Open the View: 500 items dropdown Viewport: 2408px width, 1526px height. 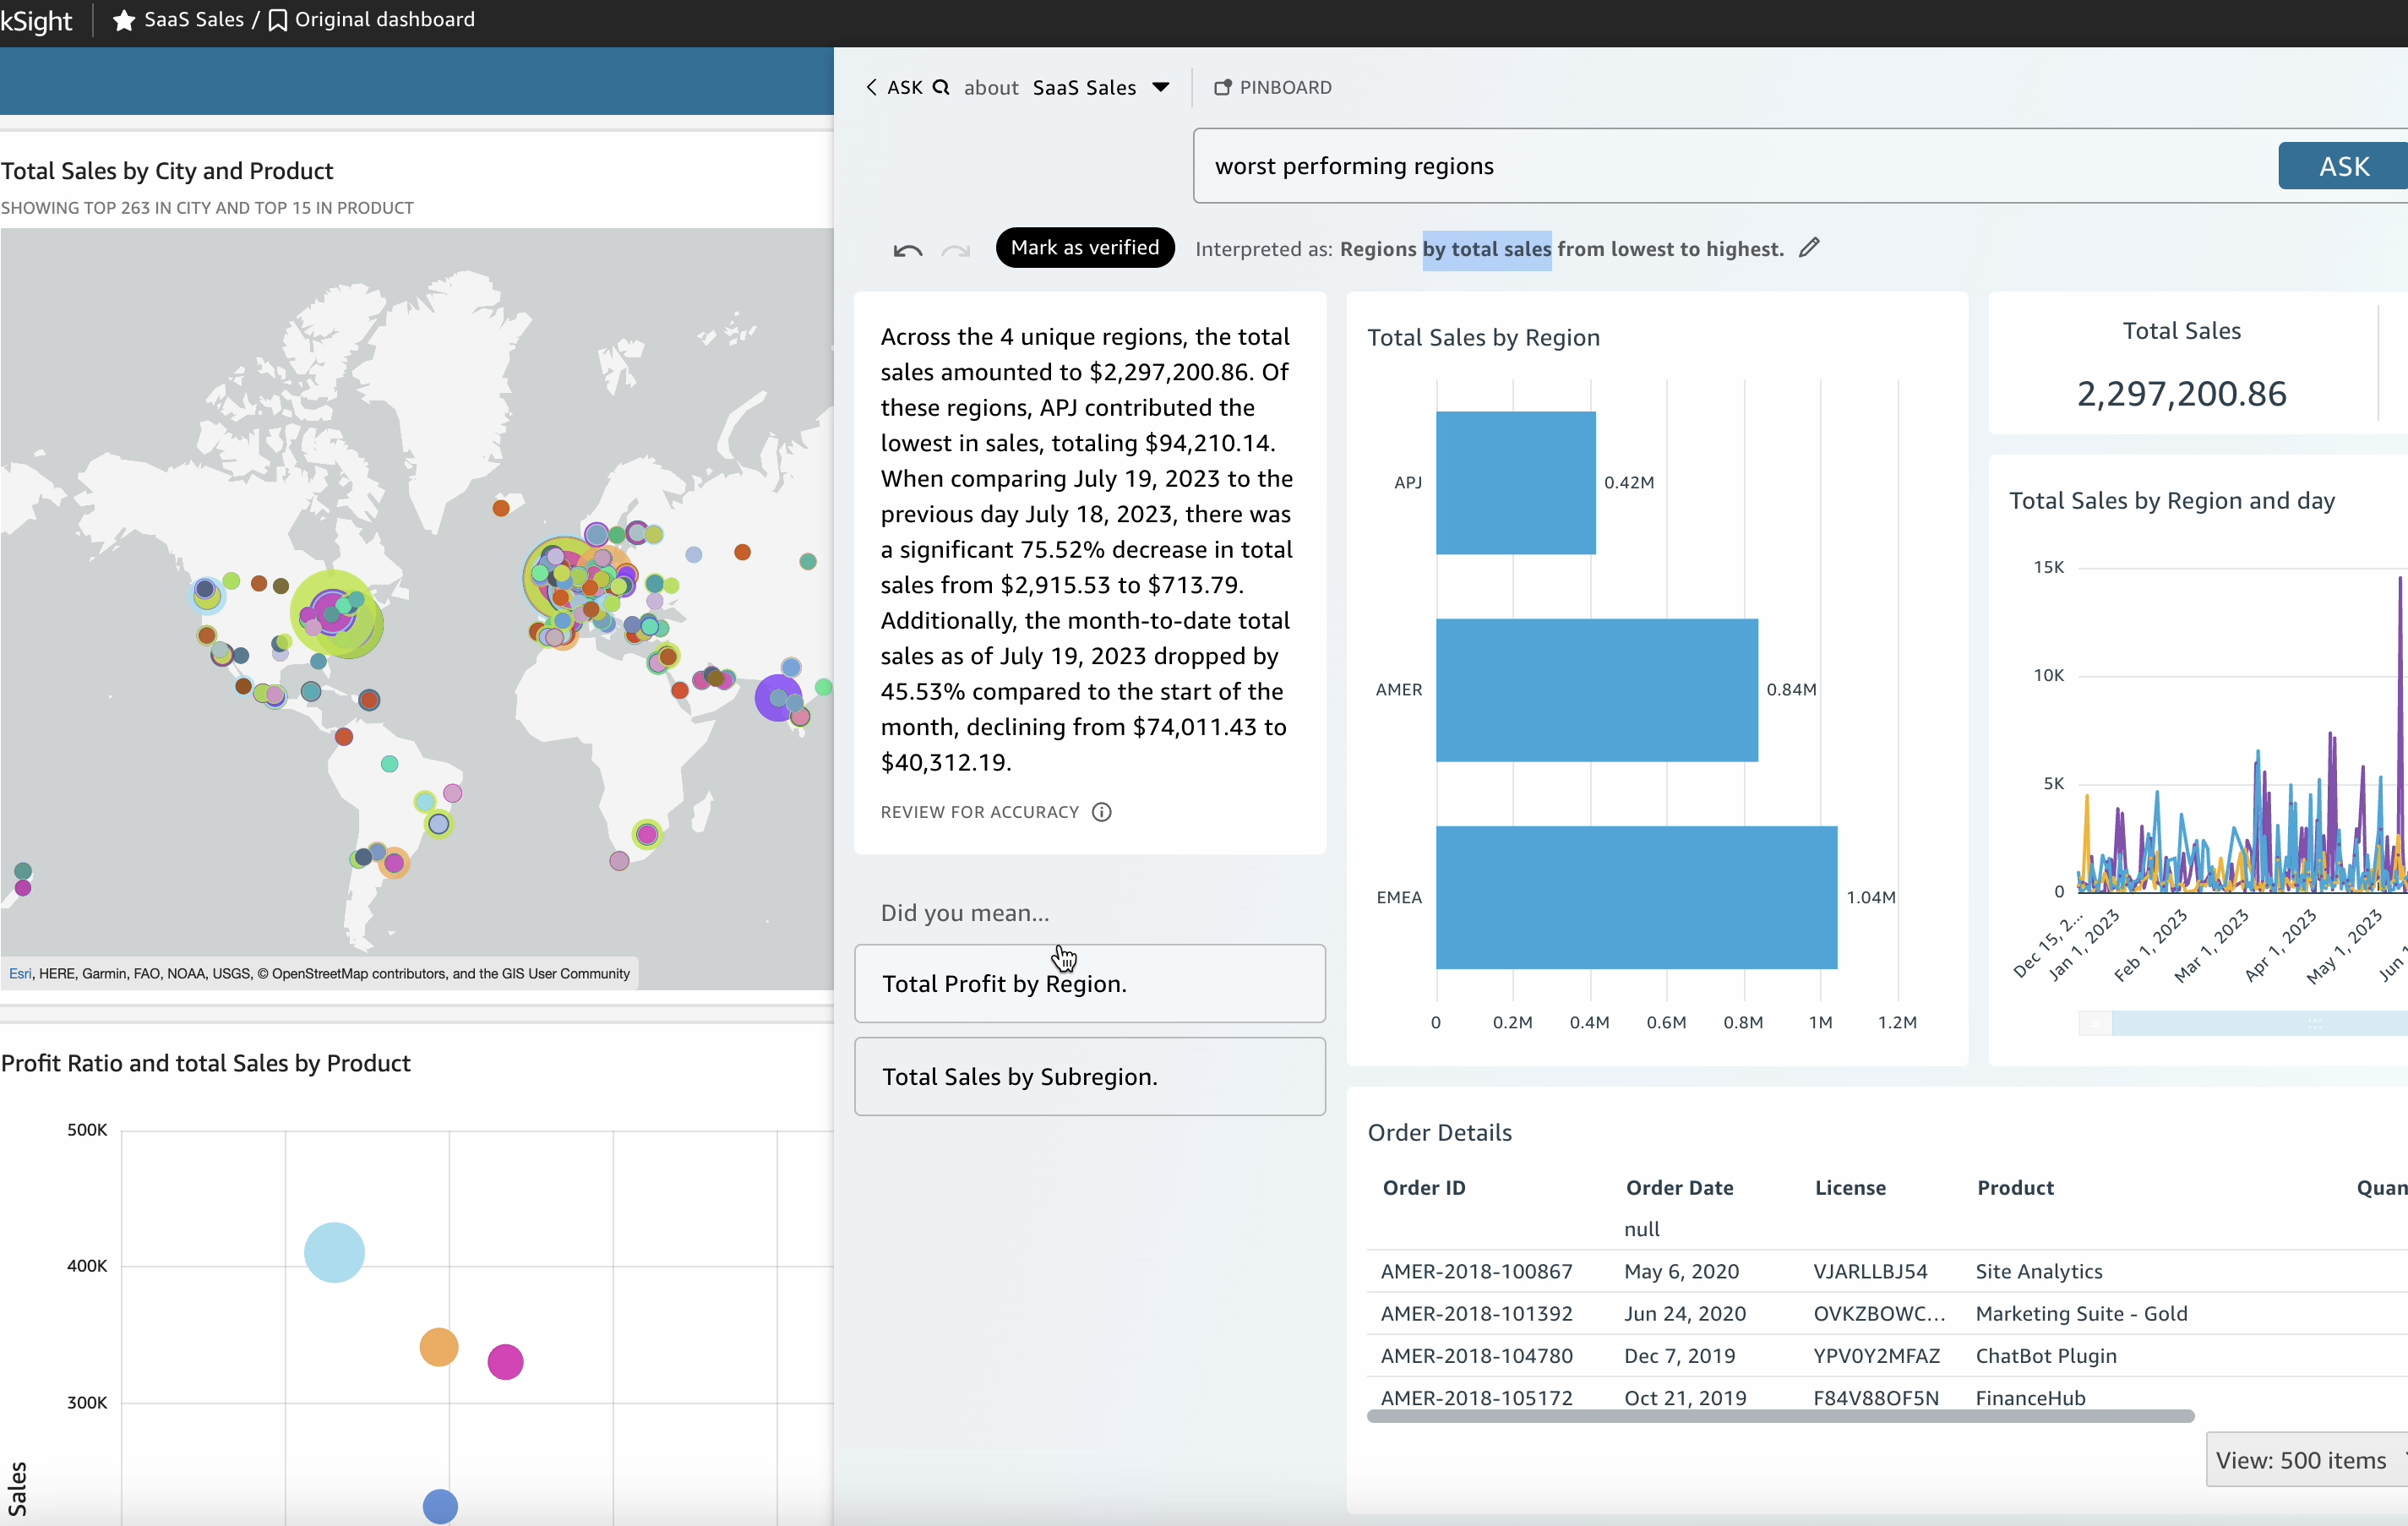[x=2305, y=1460]
